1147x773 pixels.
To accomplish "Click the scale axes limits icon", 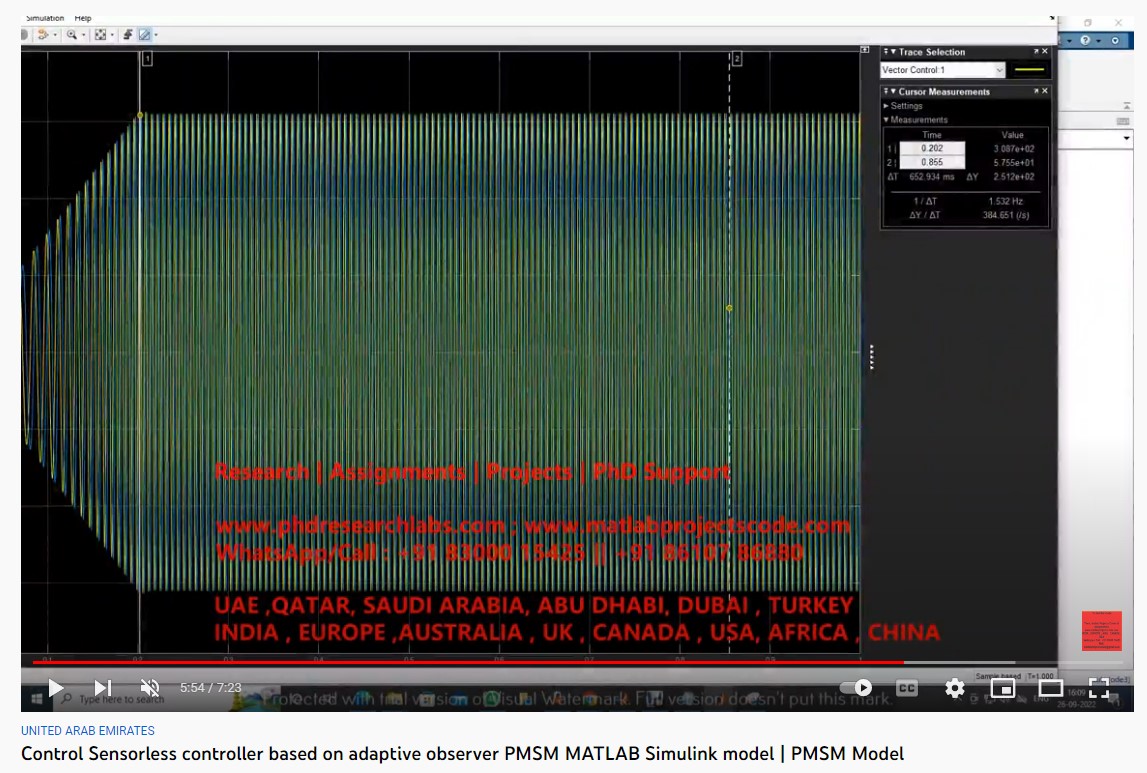I will point(100,35).
